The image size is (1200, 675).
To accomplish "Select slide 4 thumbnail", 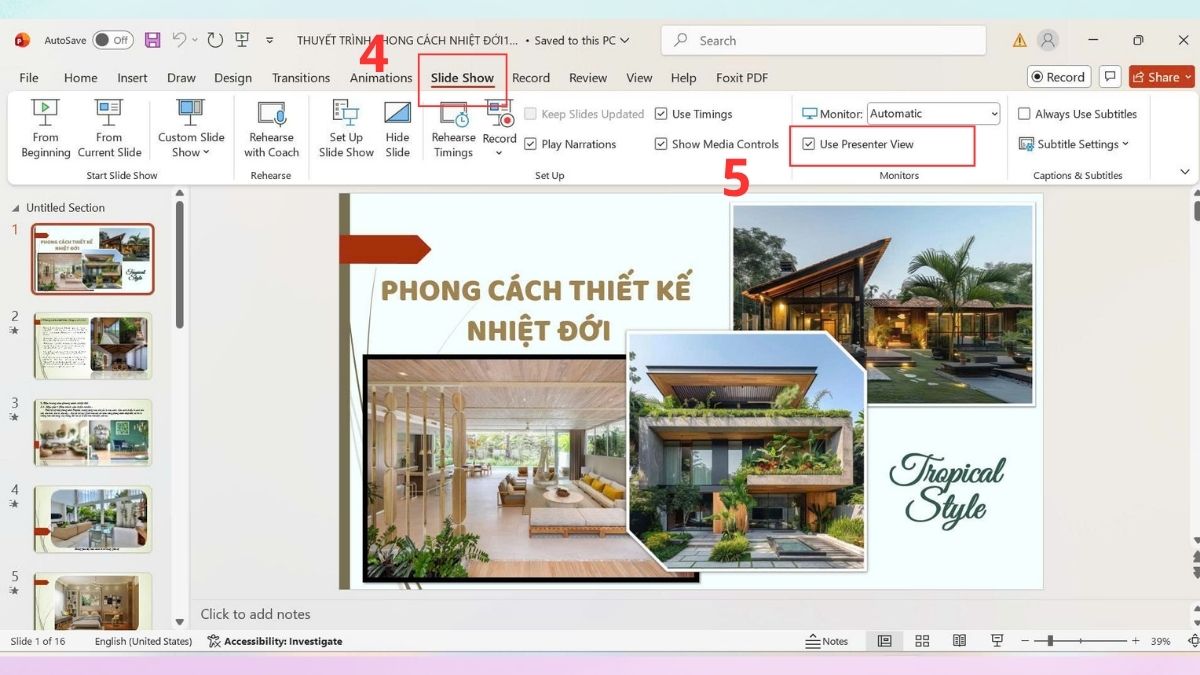I will click(x=93, y=519).
